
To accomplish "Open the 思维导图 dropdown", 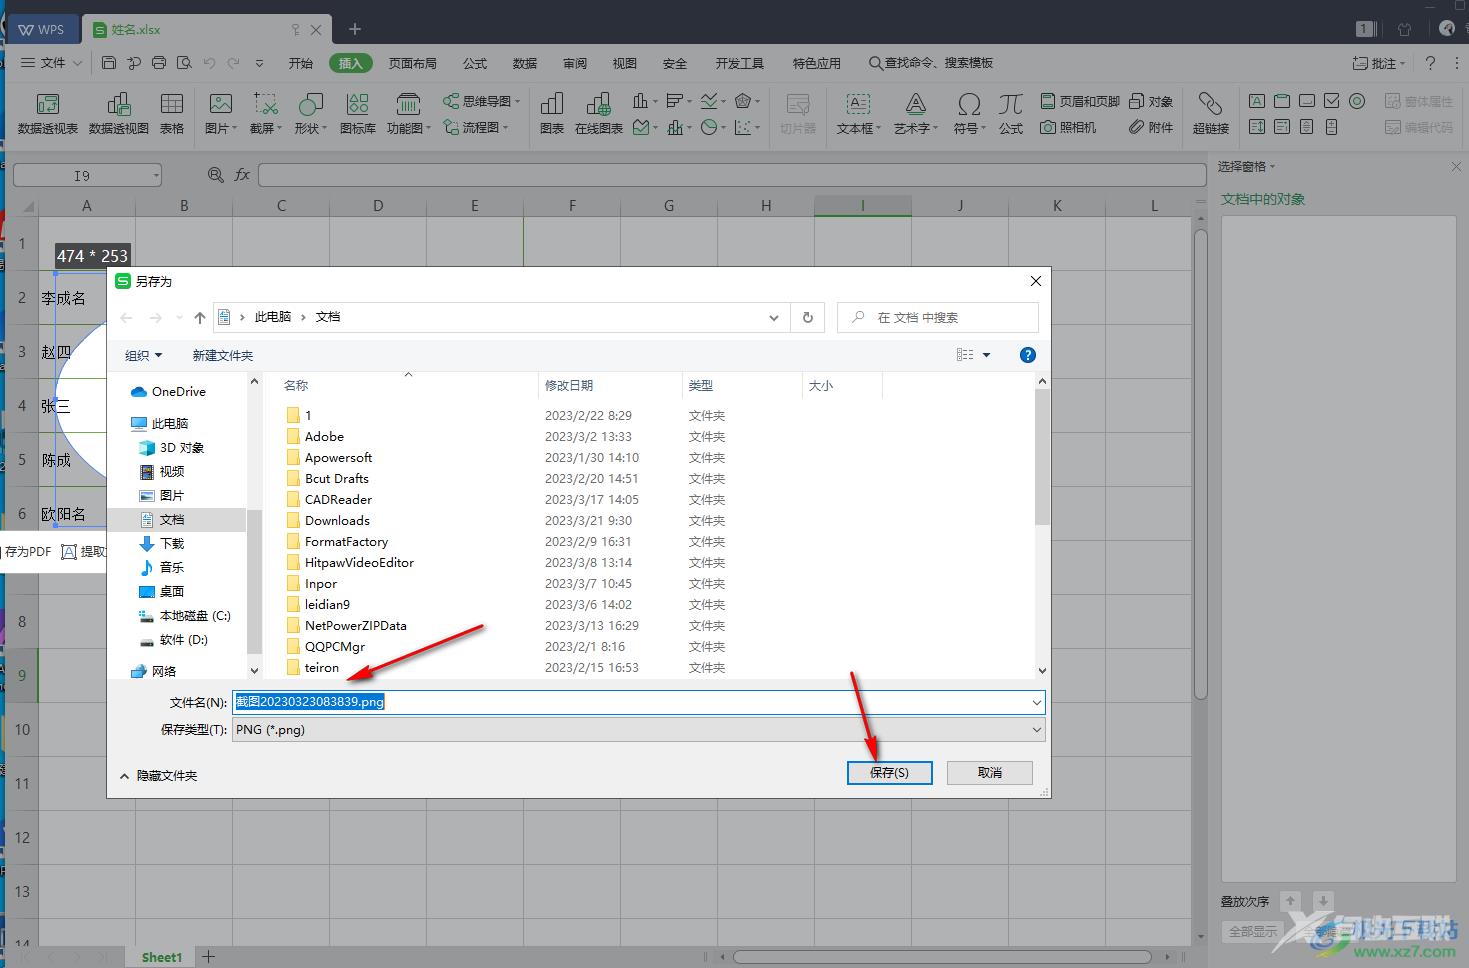I will pos(481,101).
